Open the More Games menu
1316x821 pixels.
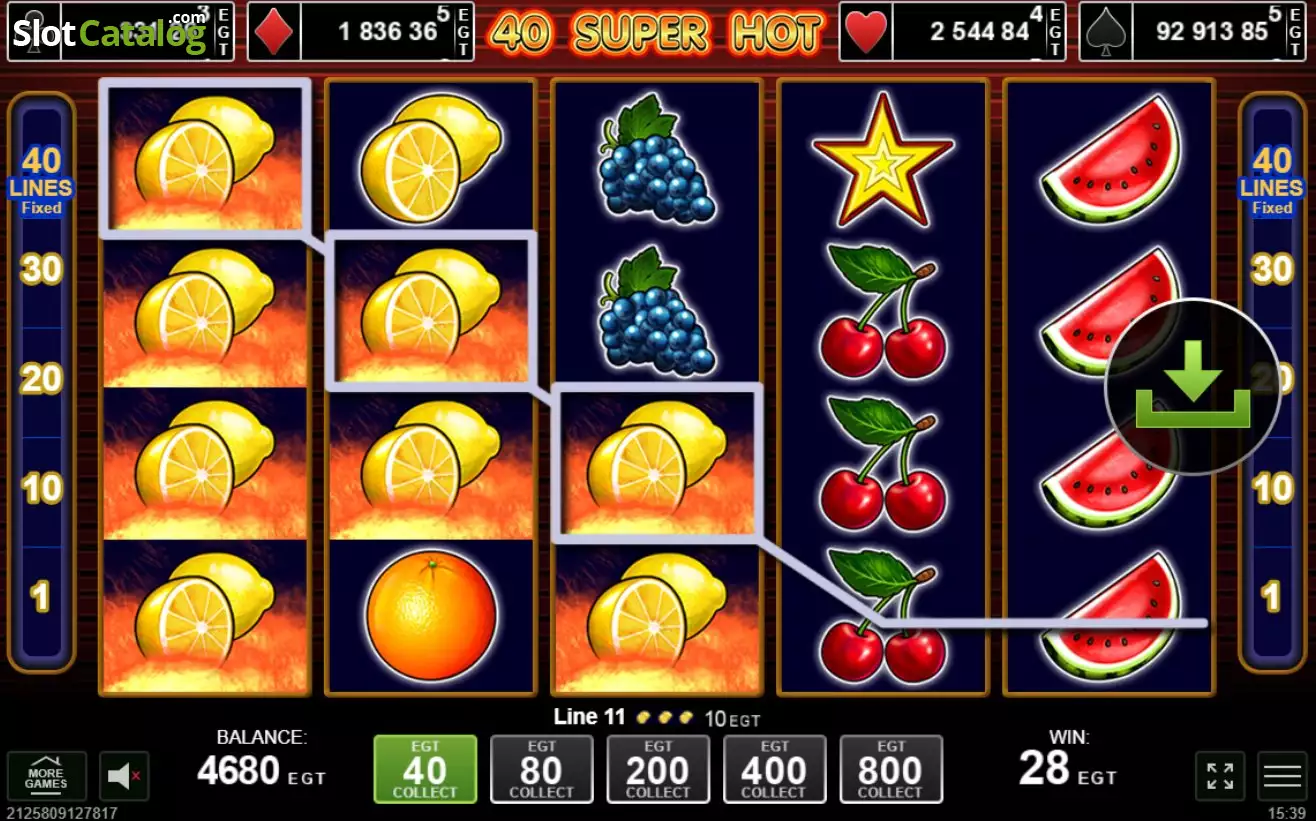[46, 776]
